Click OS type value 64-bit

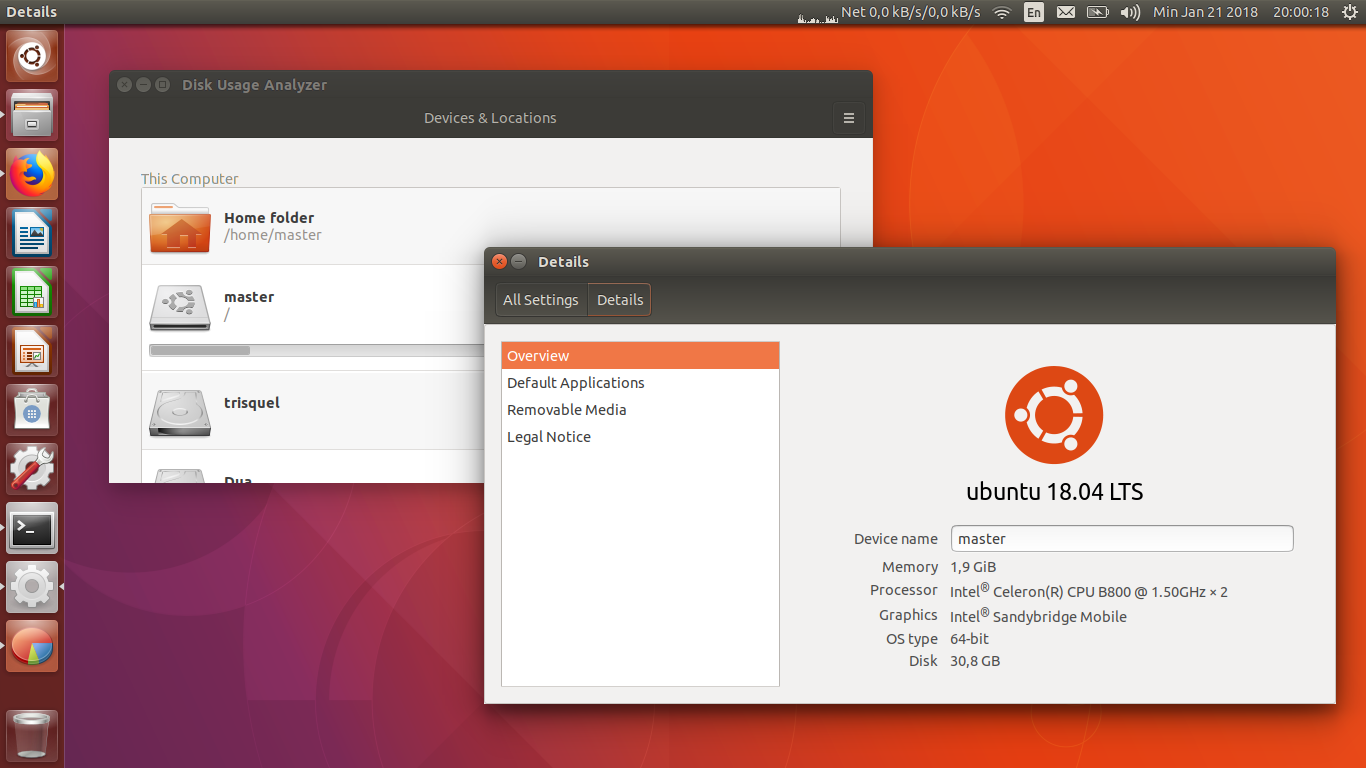tap(969, 639)
